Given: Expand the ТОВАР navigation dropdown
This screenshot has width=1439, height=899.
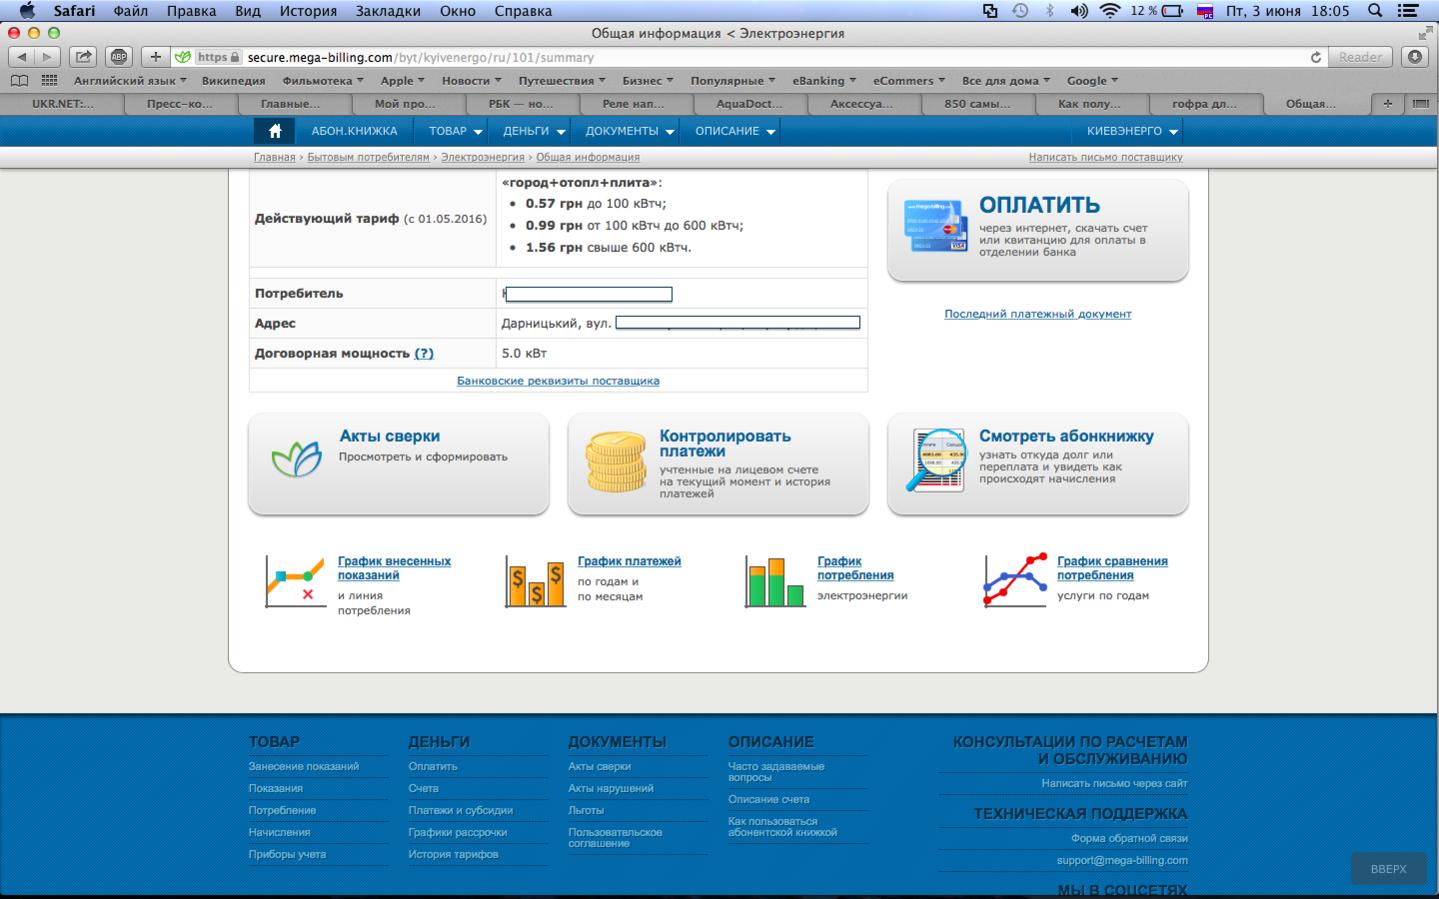Looking at the screenshot, I should click(x=455, y=131).
